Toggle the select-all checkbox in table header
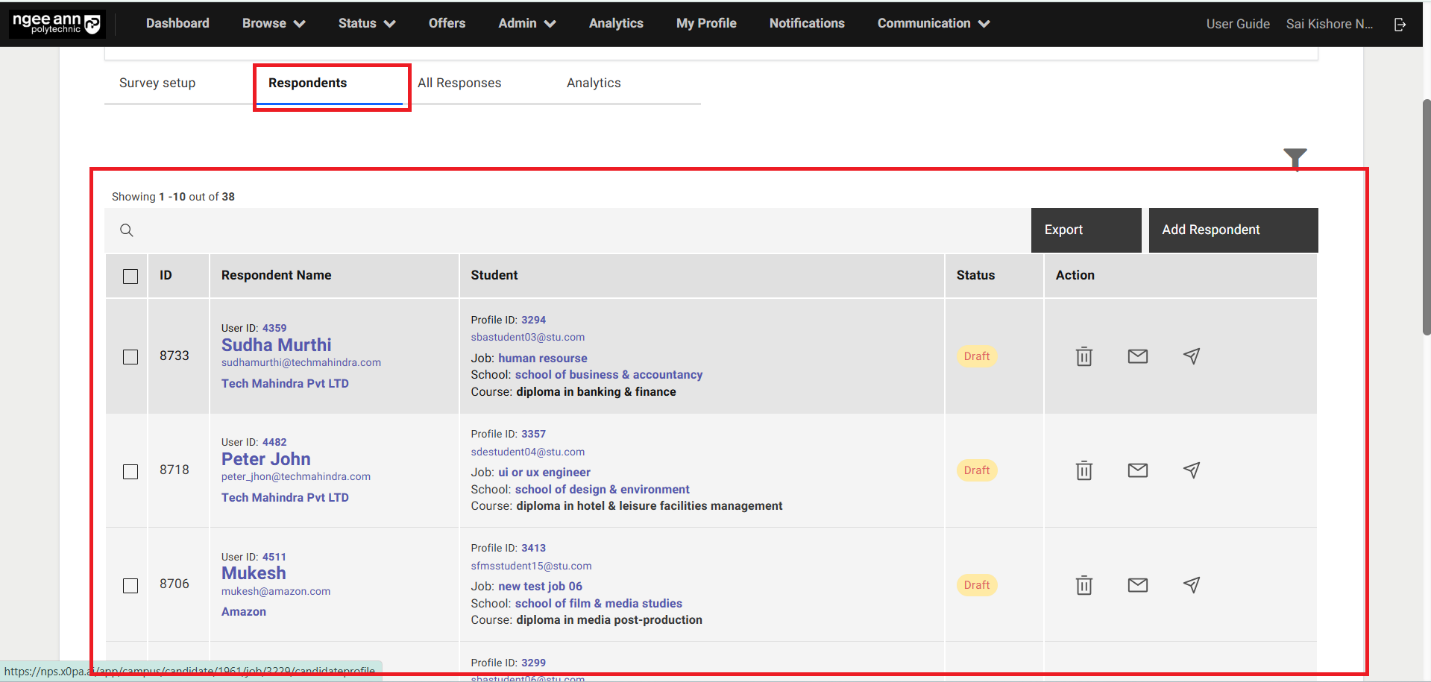This screenshot has height=682, width=1431. [x=130, y=276]
